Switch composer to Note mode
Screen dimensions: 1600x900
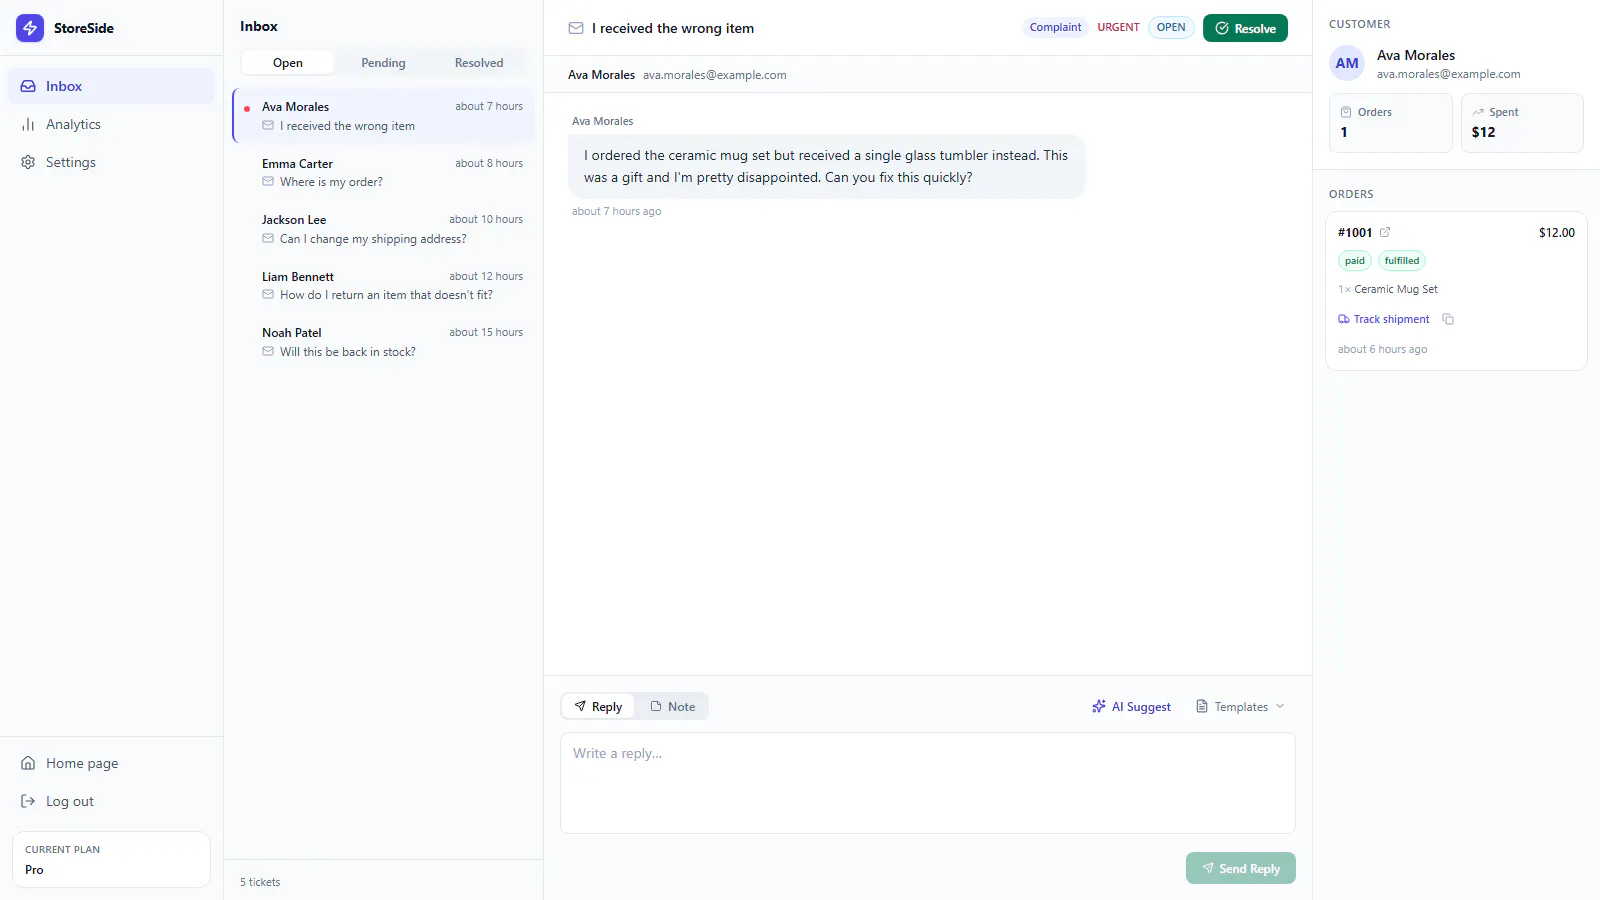[672, 706]
